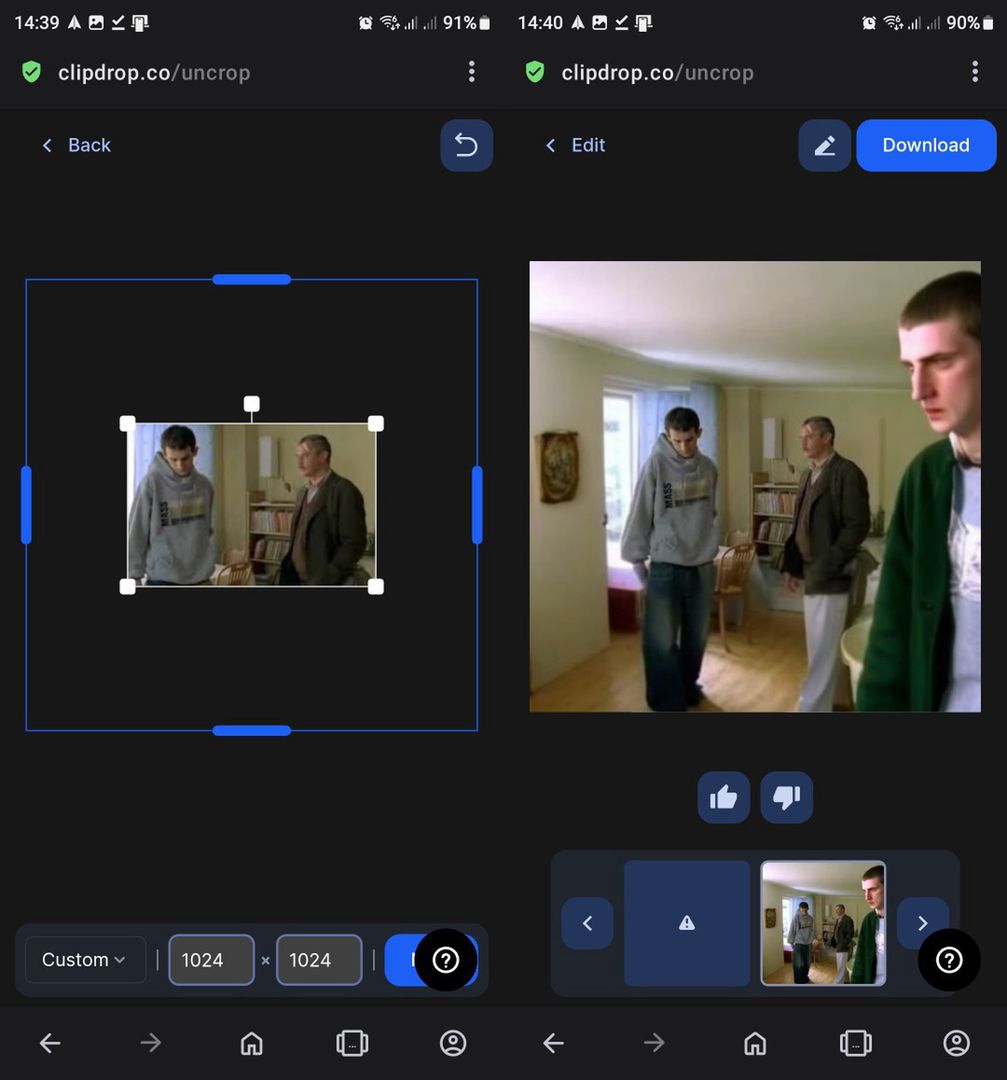Select the top-right corner handle of the image

(x=376, y=424)
